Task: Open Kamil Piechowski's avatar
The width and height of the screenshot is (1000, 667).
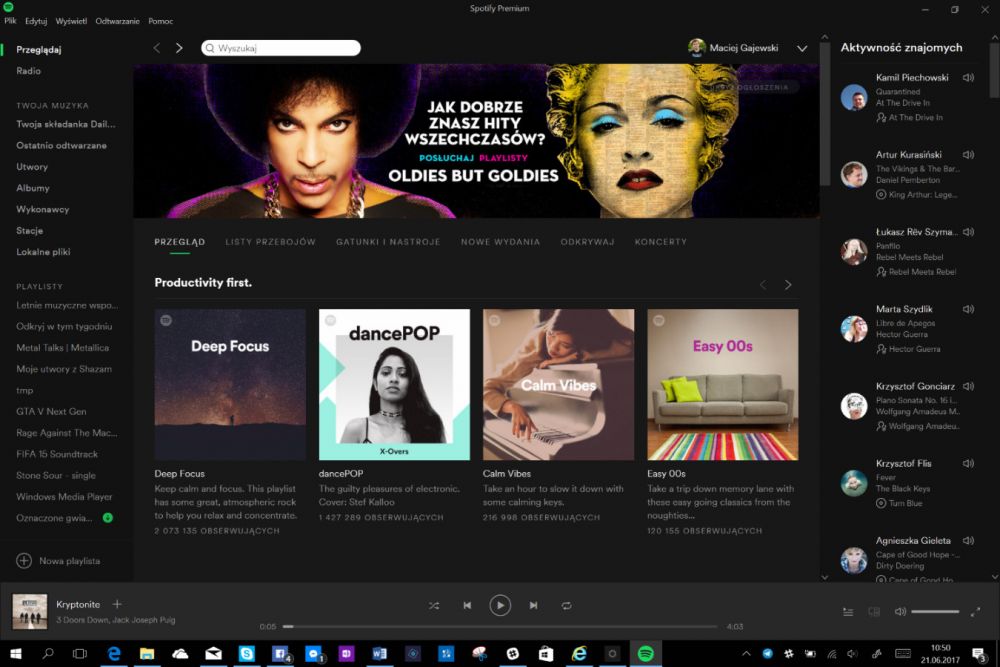Action: 854,98
